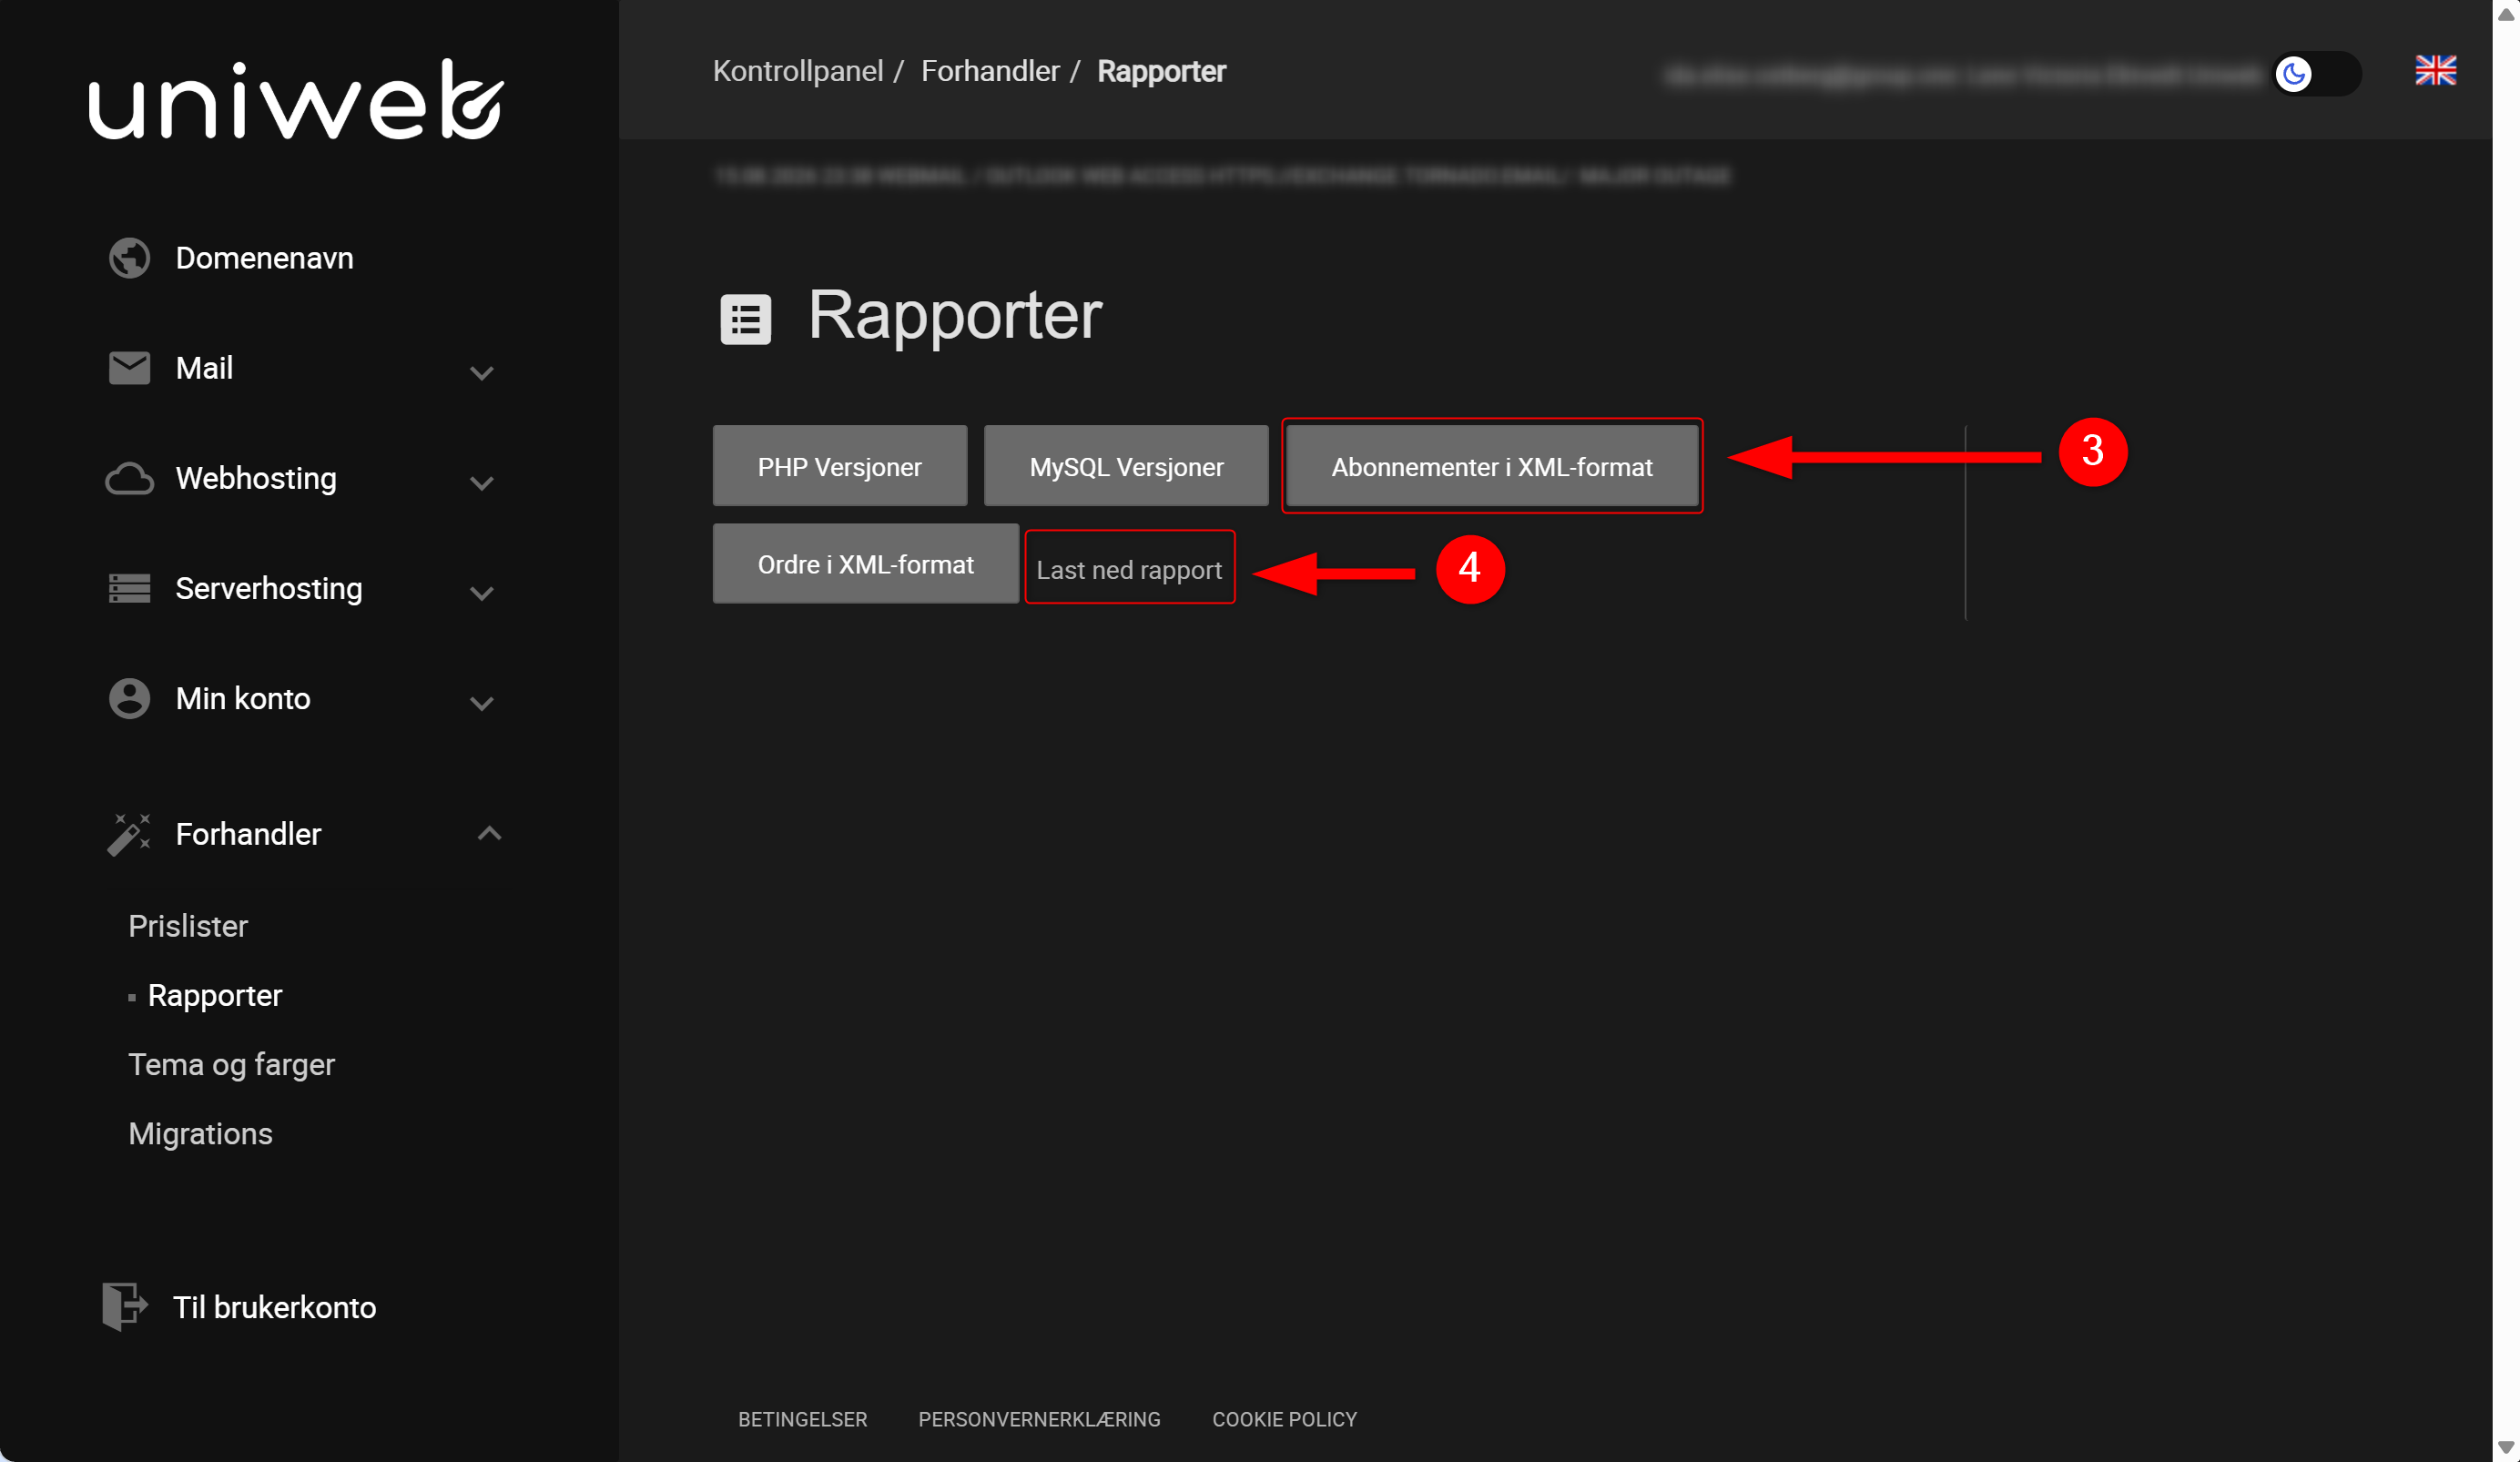Expand the Min konto menu chevron
The height and width of the screenshot is (1462, 2520).
[x=482, y=703]
